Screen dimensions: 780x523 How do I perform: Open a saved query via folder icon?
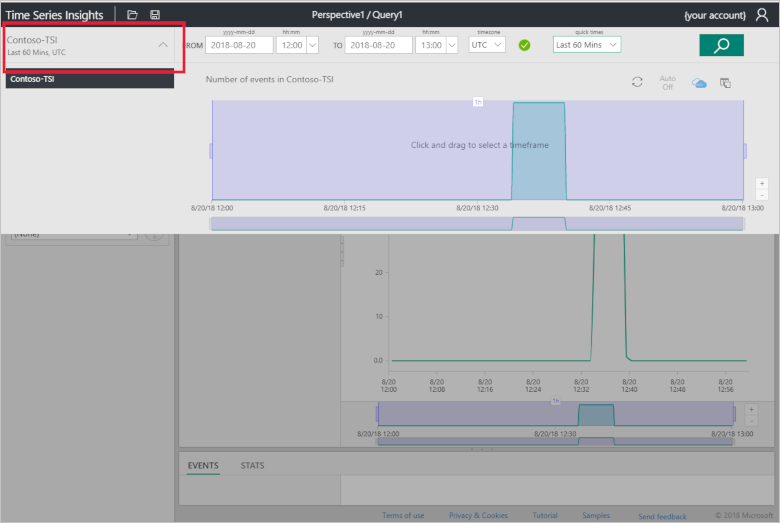132,15
